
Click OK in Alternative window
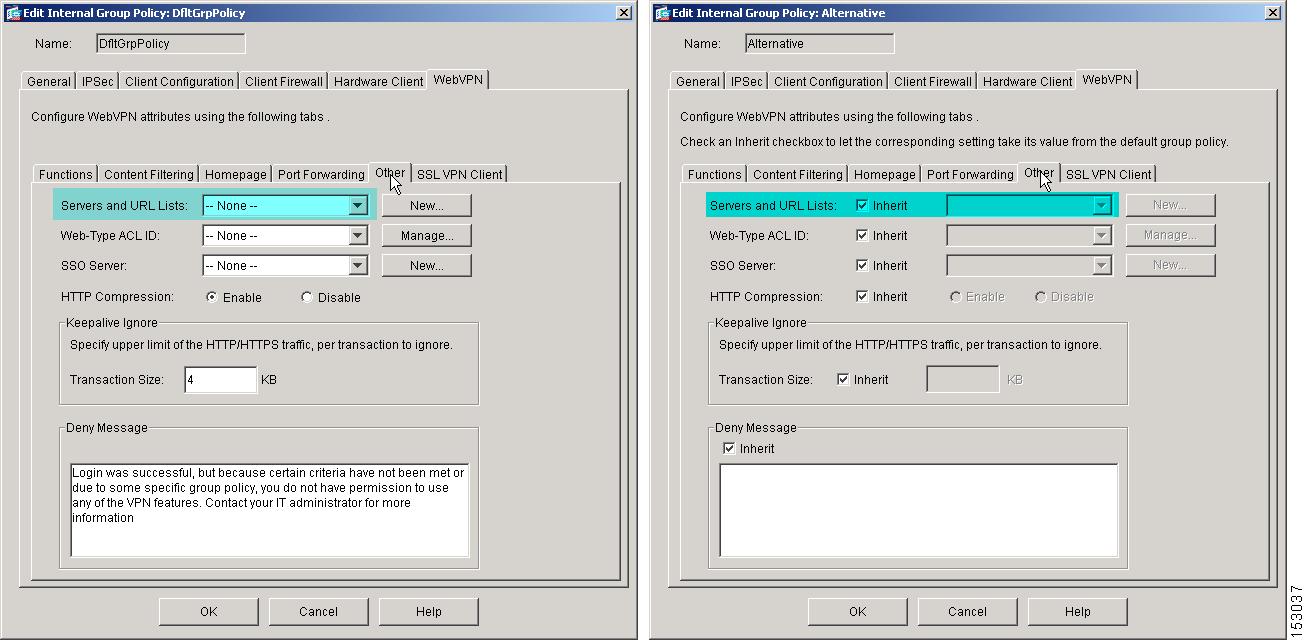click(x=857, y=611)
